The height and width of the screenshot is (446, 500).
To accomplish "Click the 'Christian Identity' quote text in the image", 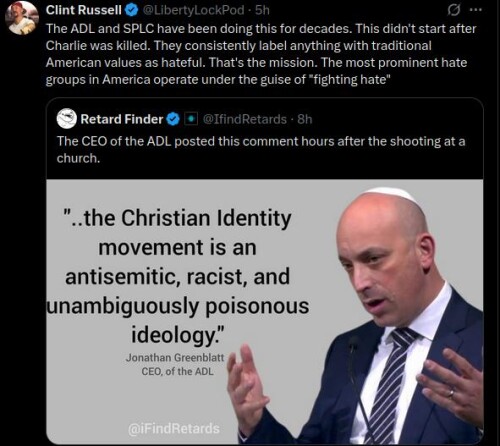I will pos(178,277).
